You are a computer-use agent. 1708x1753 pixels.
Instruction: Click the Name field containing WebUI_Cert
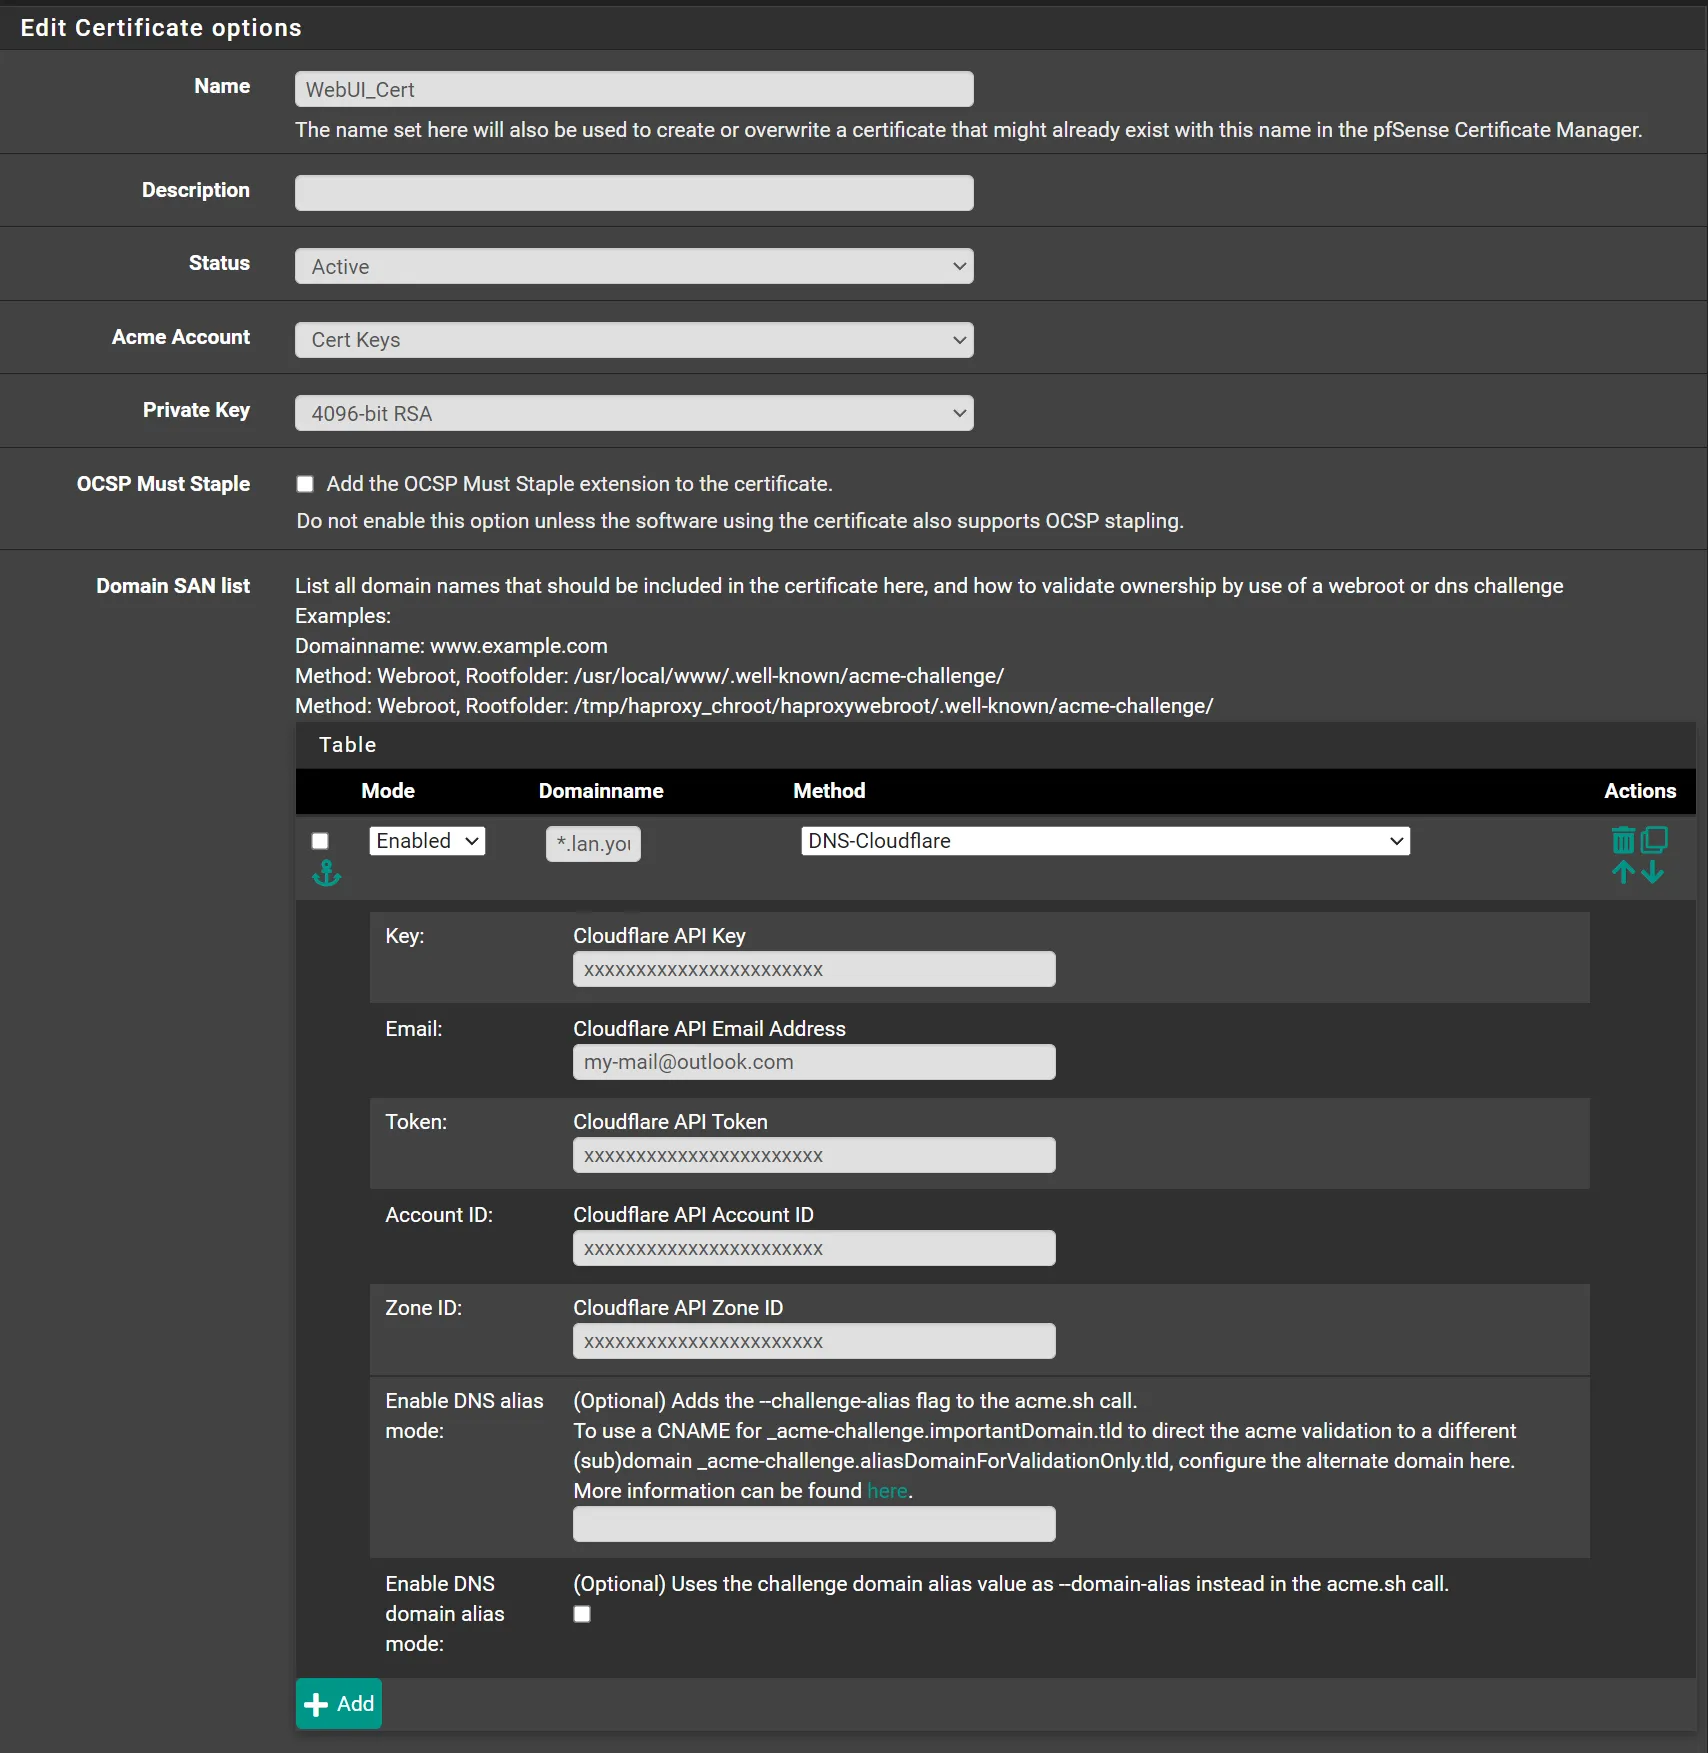(634, 89)
